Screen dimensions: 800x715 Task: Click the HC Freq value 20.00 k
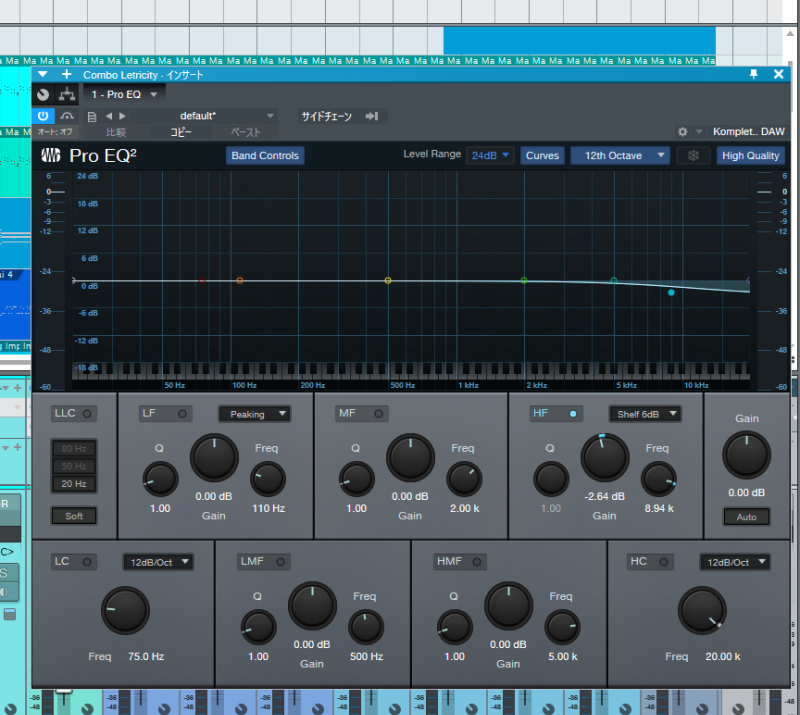point(723,656)
